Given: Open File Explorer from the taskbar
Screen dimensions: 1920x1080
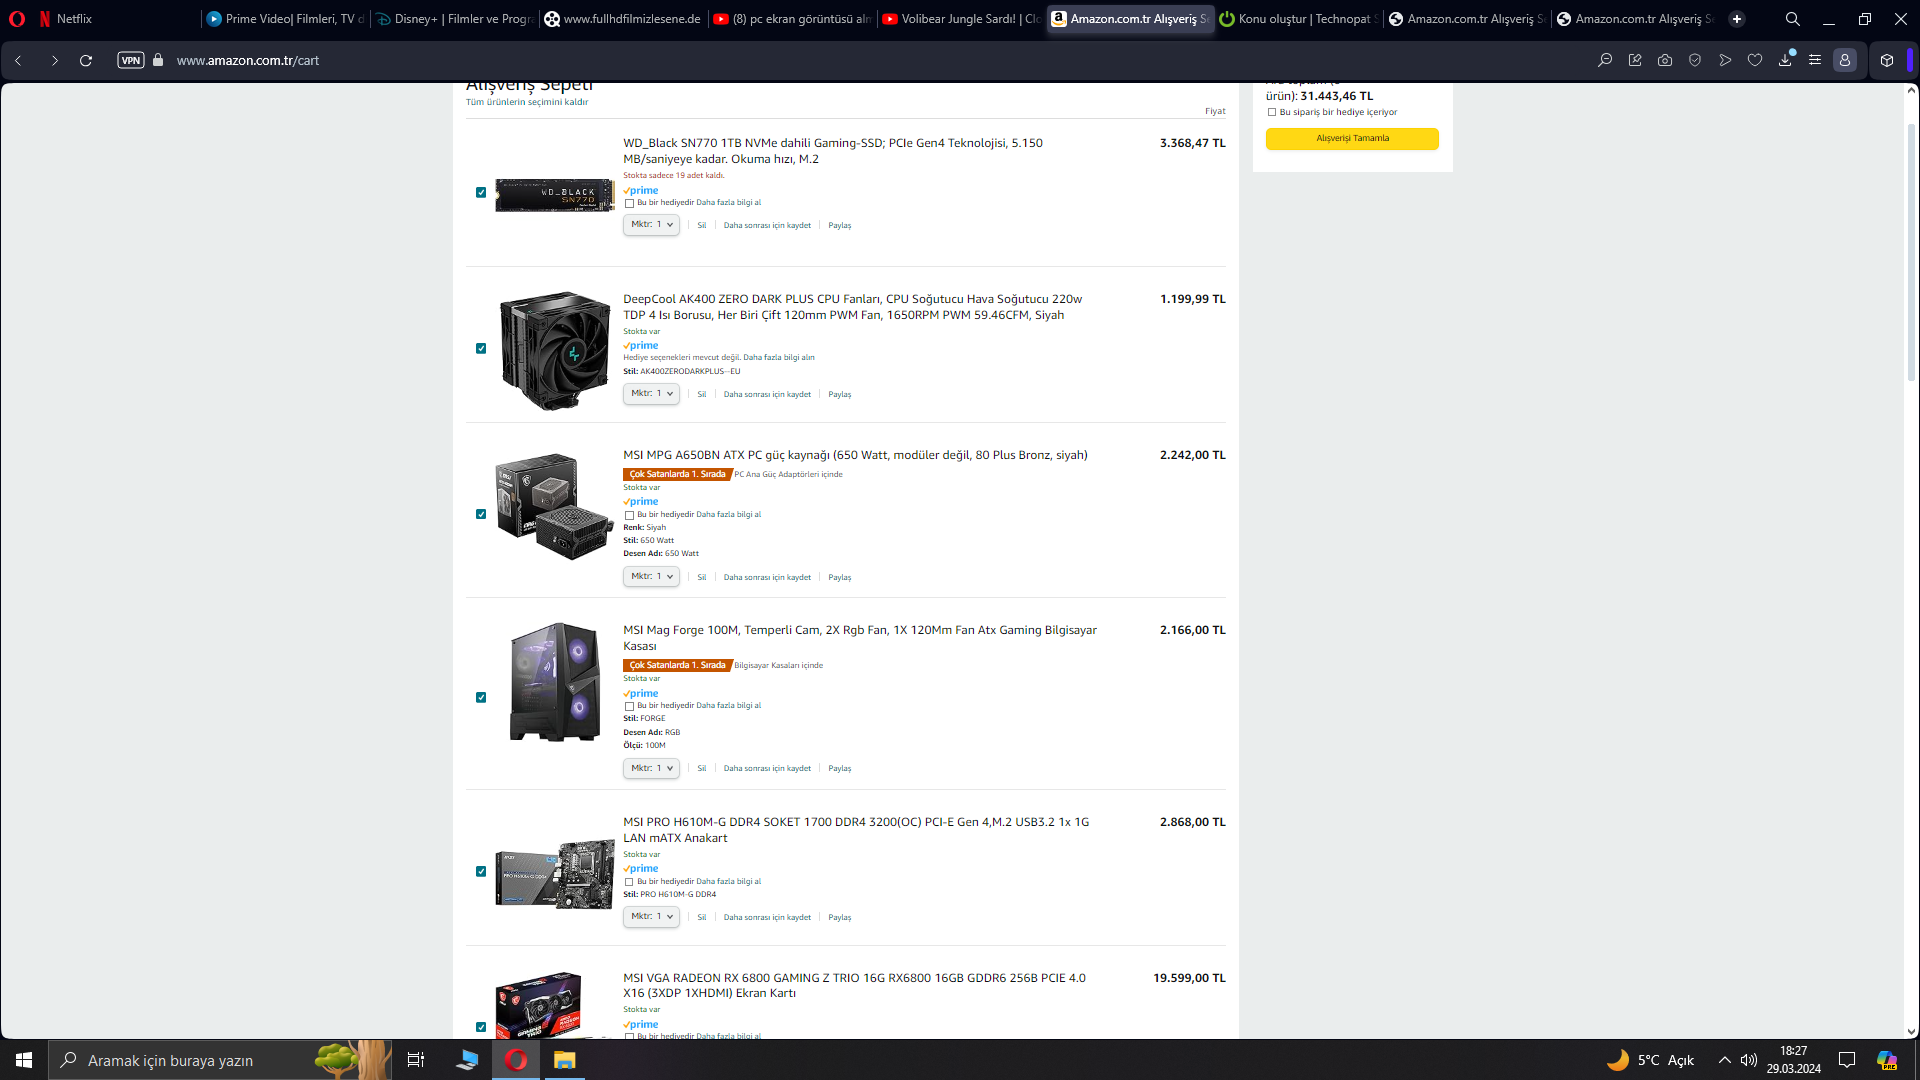Looking at the screenshot, I should 565,1060.
